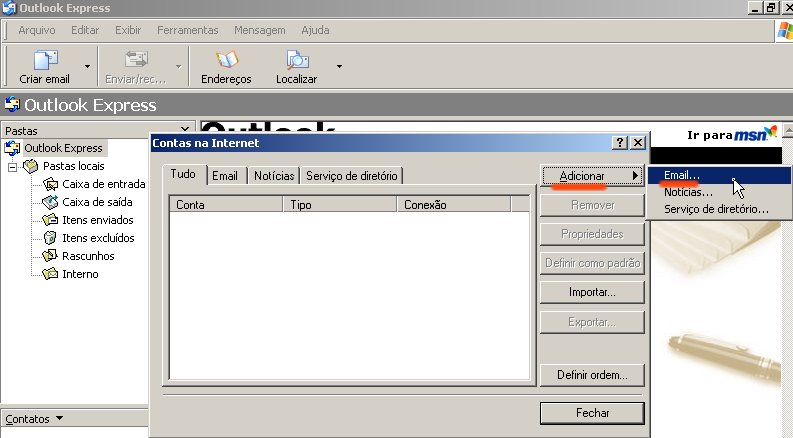Open the Mensagem menu
This screenshot has height=438, width=793.
[259, 30]
